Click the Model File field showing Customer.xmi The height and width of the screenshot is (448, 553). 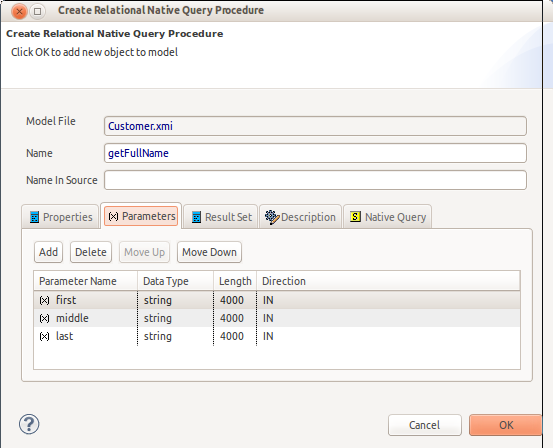(315, 126)
